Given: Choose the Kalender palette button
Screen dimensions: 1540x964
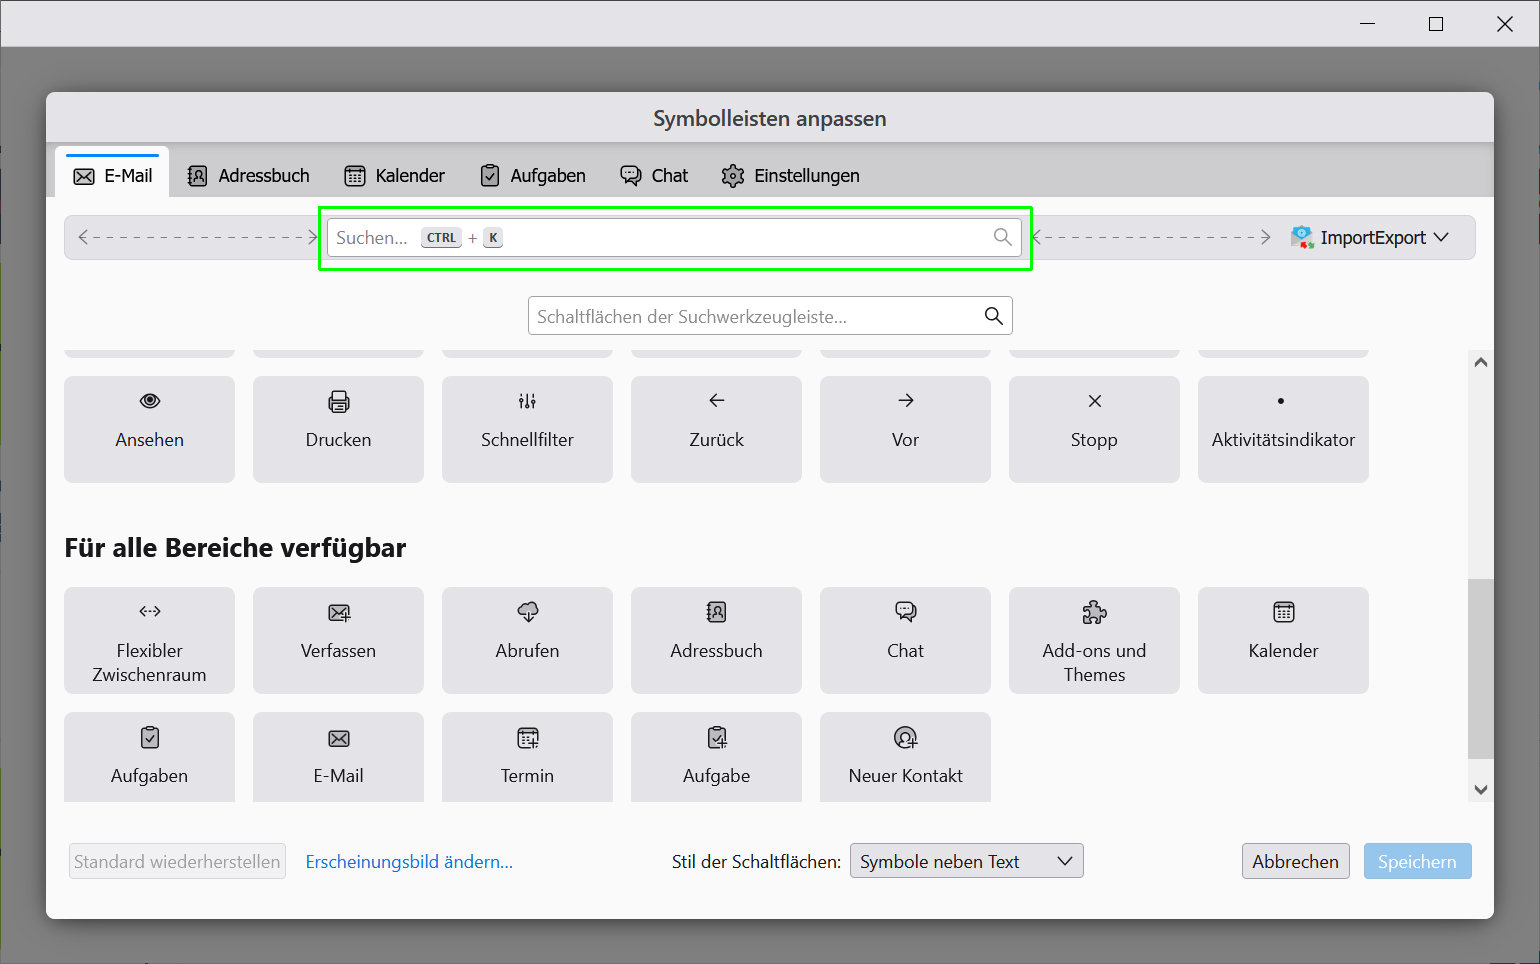Looking at the screenshot, I should click(x=1283, y=640).
